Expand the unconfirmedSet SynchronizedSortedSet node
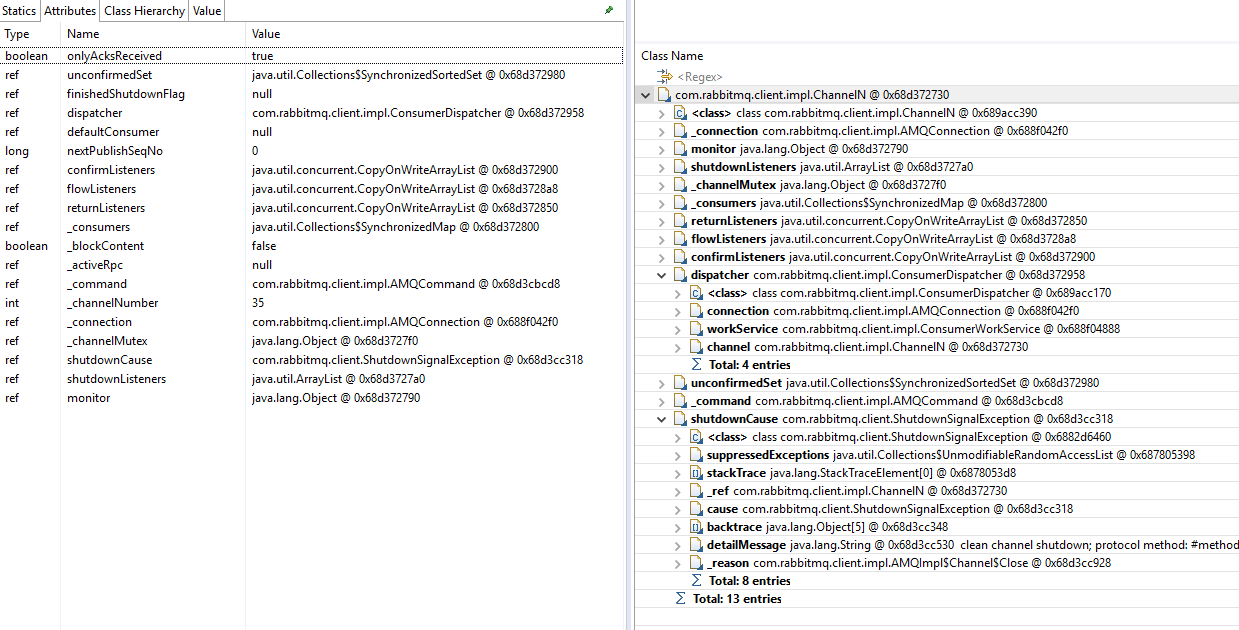This screenshot has height=630, width=1239. (662, 383)
